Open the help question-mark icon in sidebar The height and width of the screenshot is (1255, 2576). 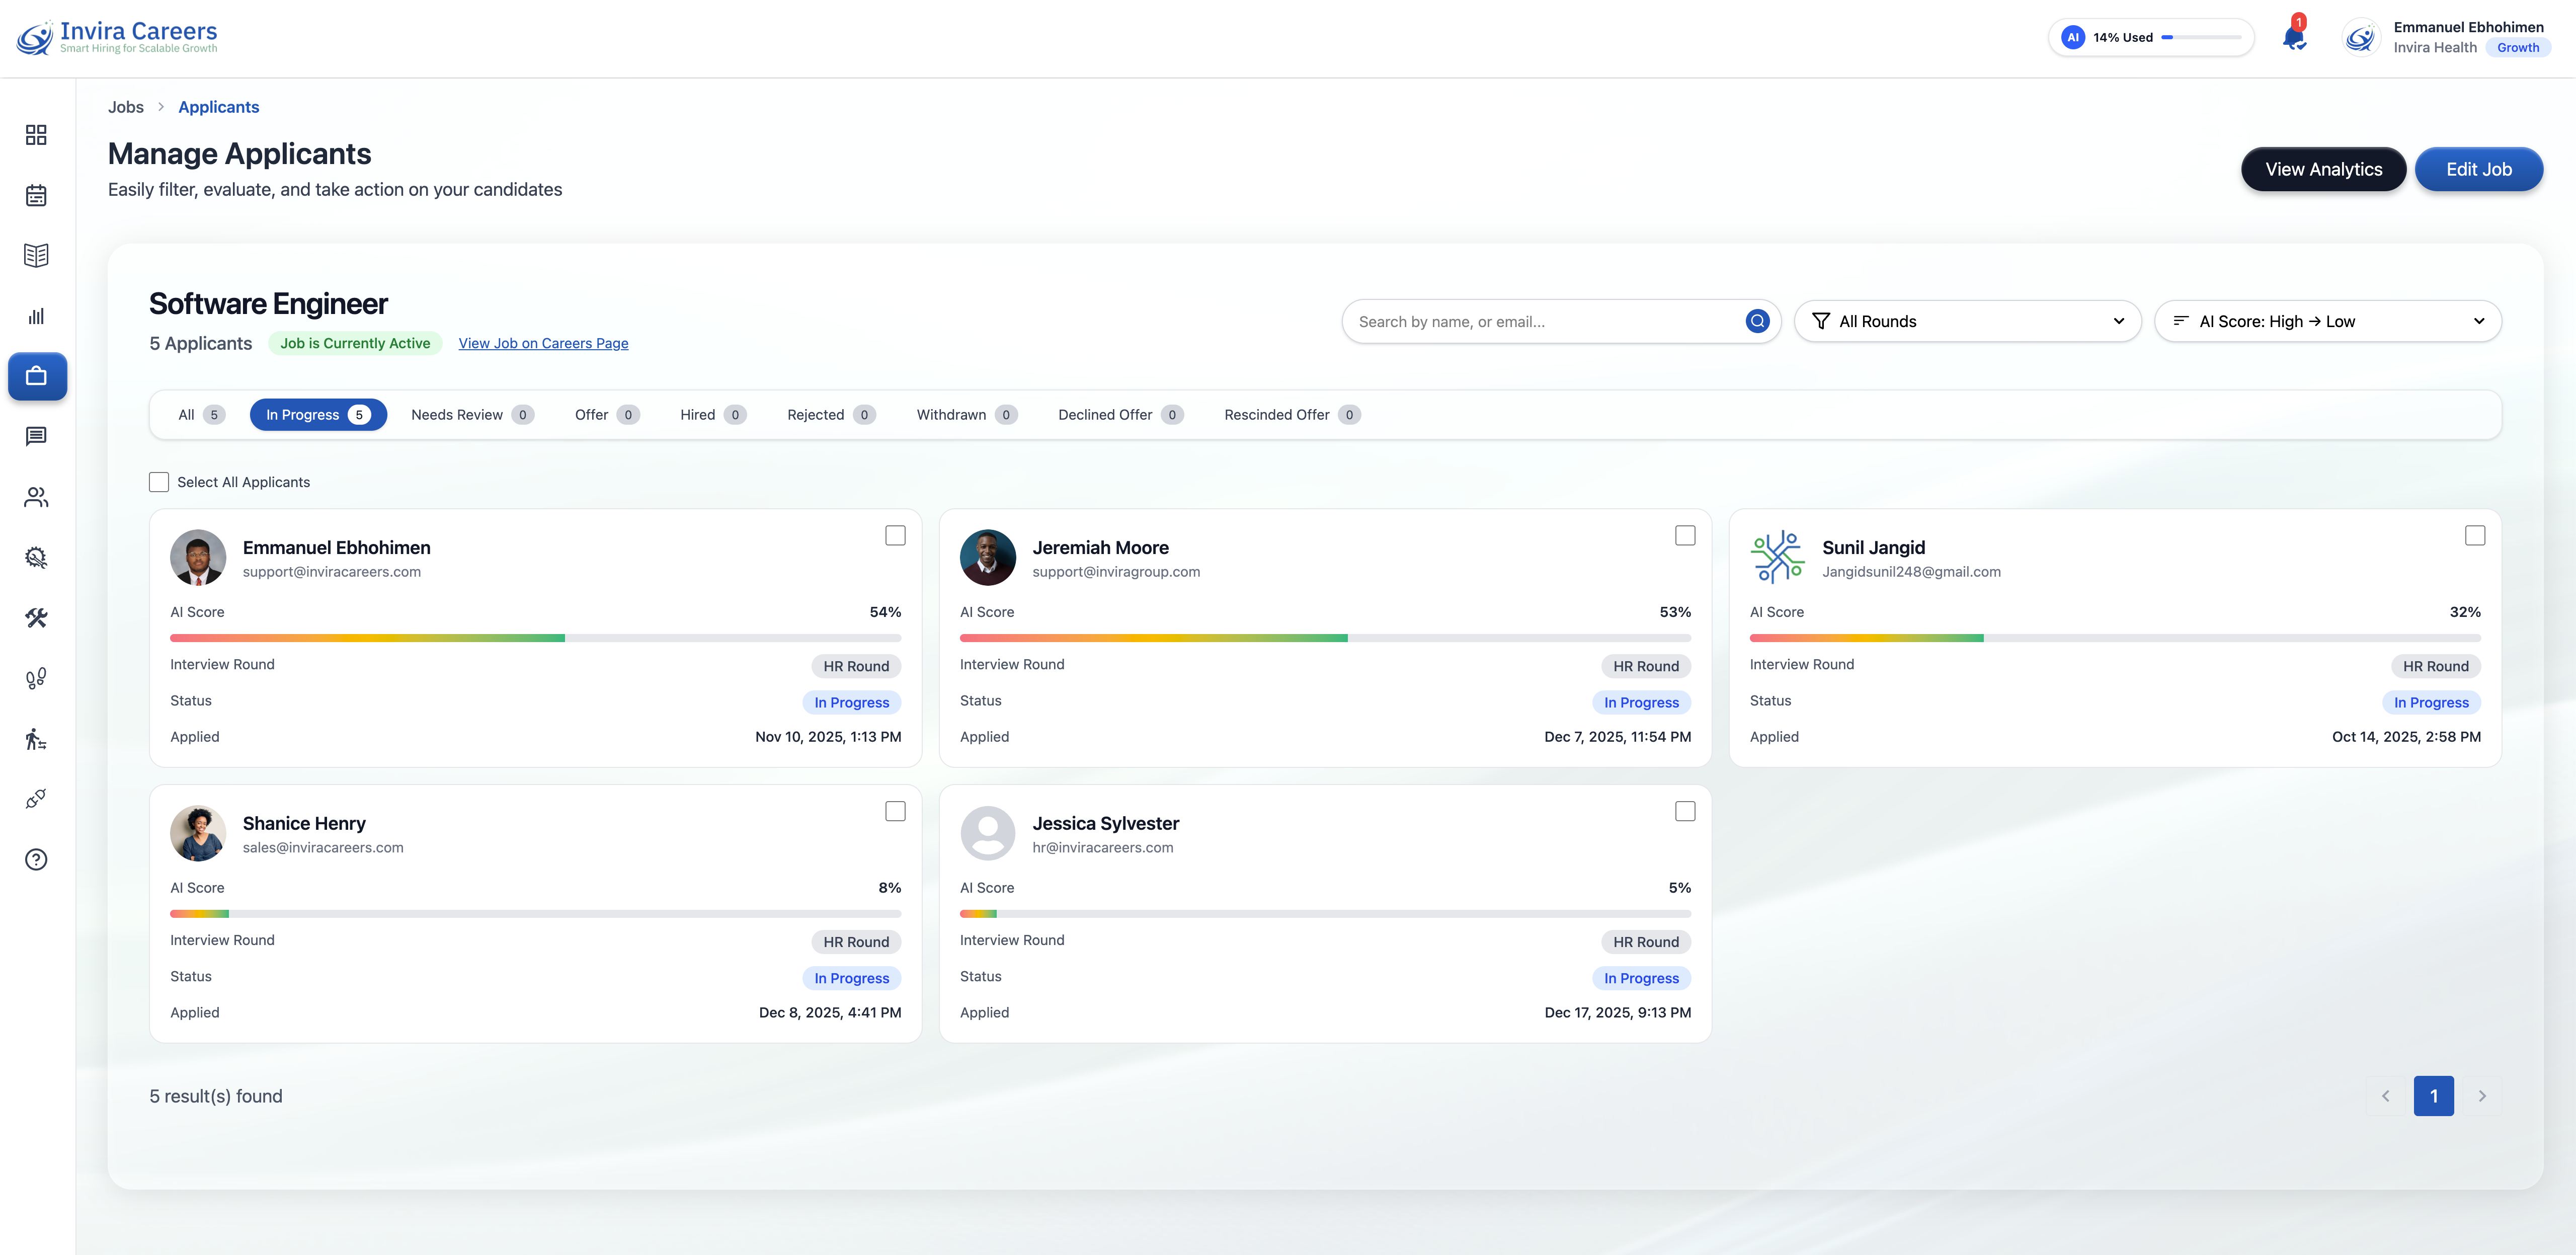36,859
